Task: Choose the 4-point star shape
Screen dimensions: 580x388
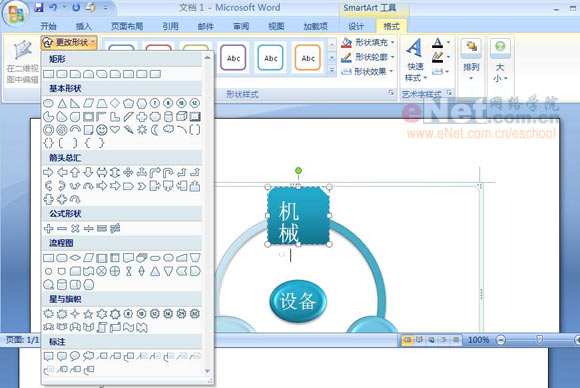Action: pos(75,314)
